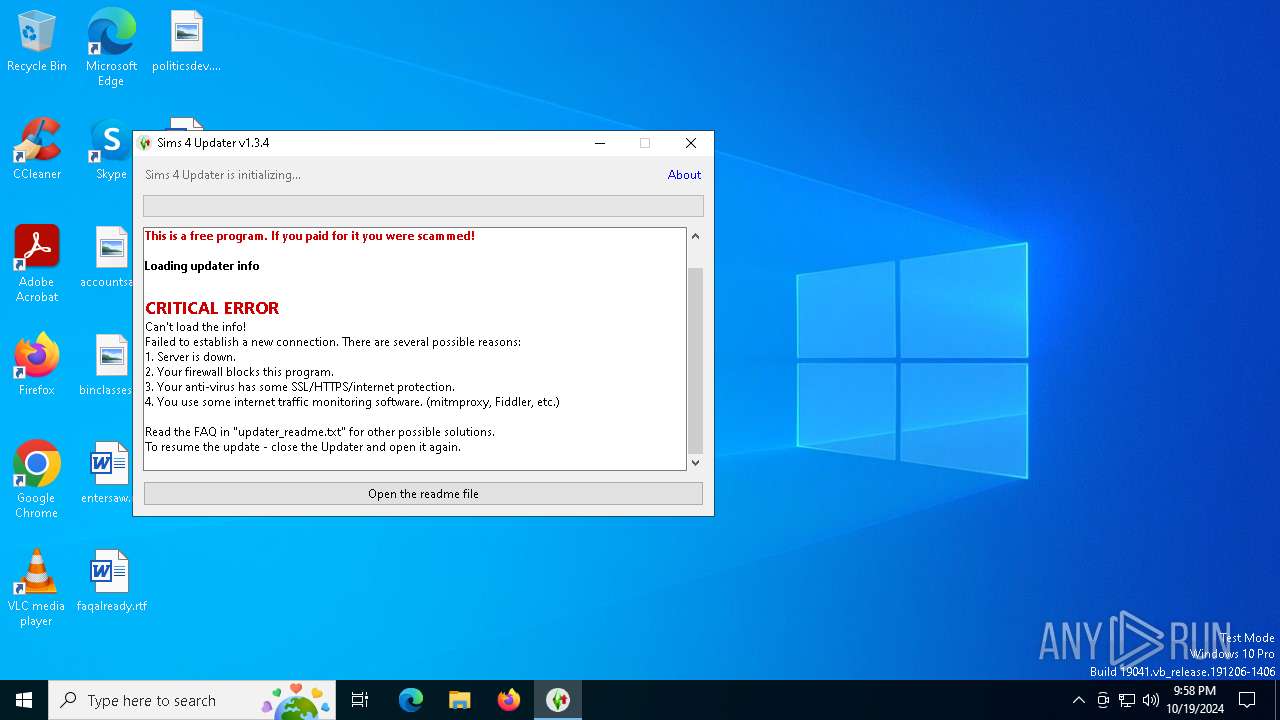Select the Microsoft Edge desktop shortcut
Screen dimensions: 1280x720
pyautogui.click(x=111, y=47)
